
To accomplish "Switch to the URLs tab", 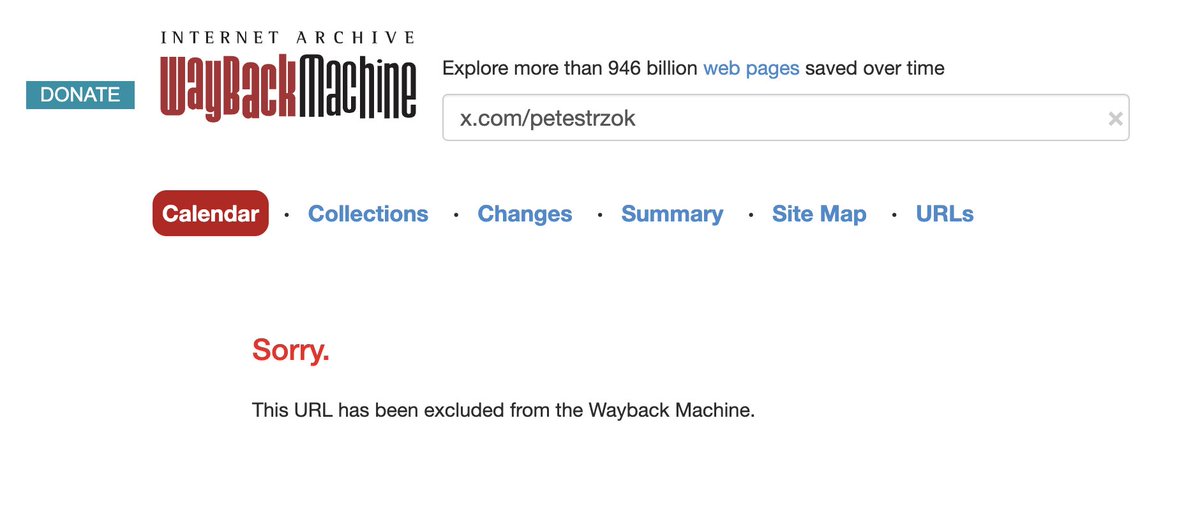I will click(x=945, y=214).
